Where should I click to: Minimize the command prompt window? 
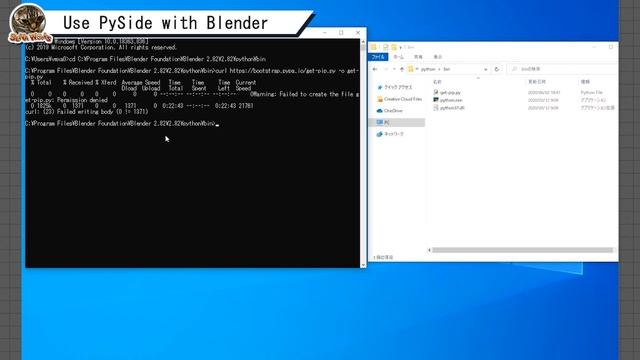325,33
